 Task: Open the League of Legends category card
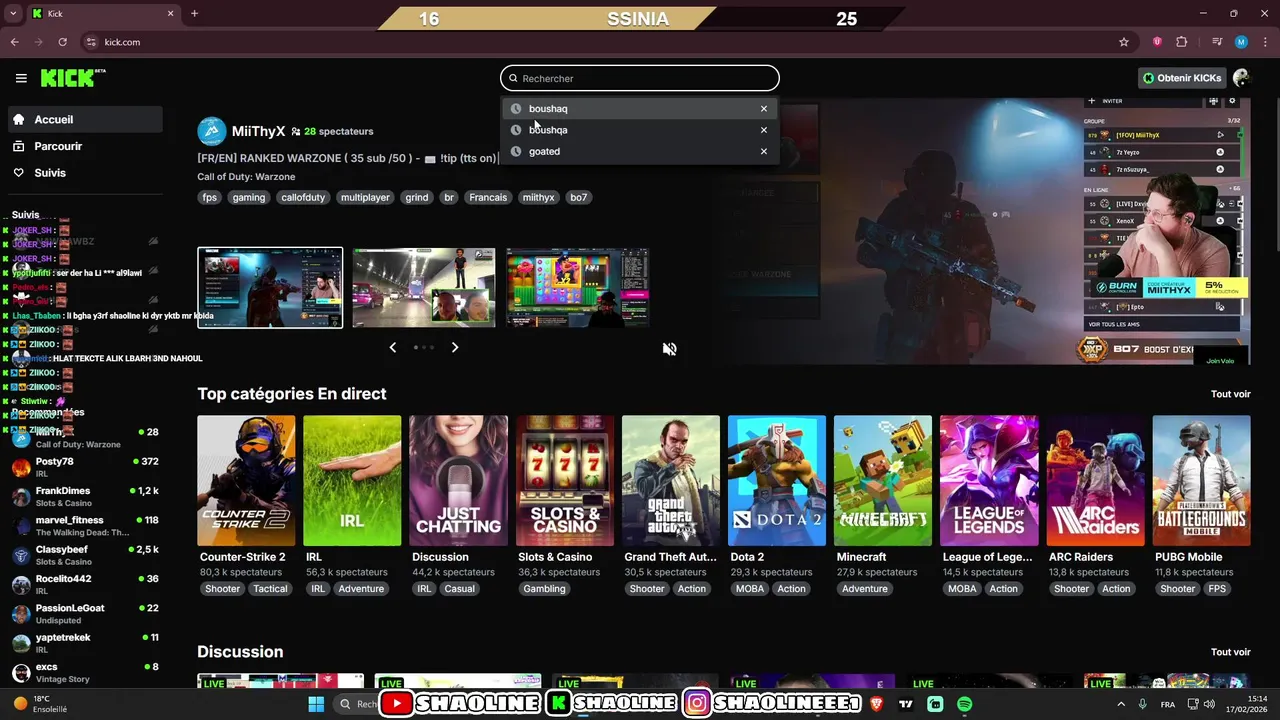tap(989, 481)
